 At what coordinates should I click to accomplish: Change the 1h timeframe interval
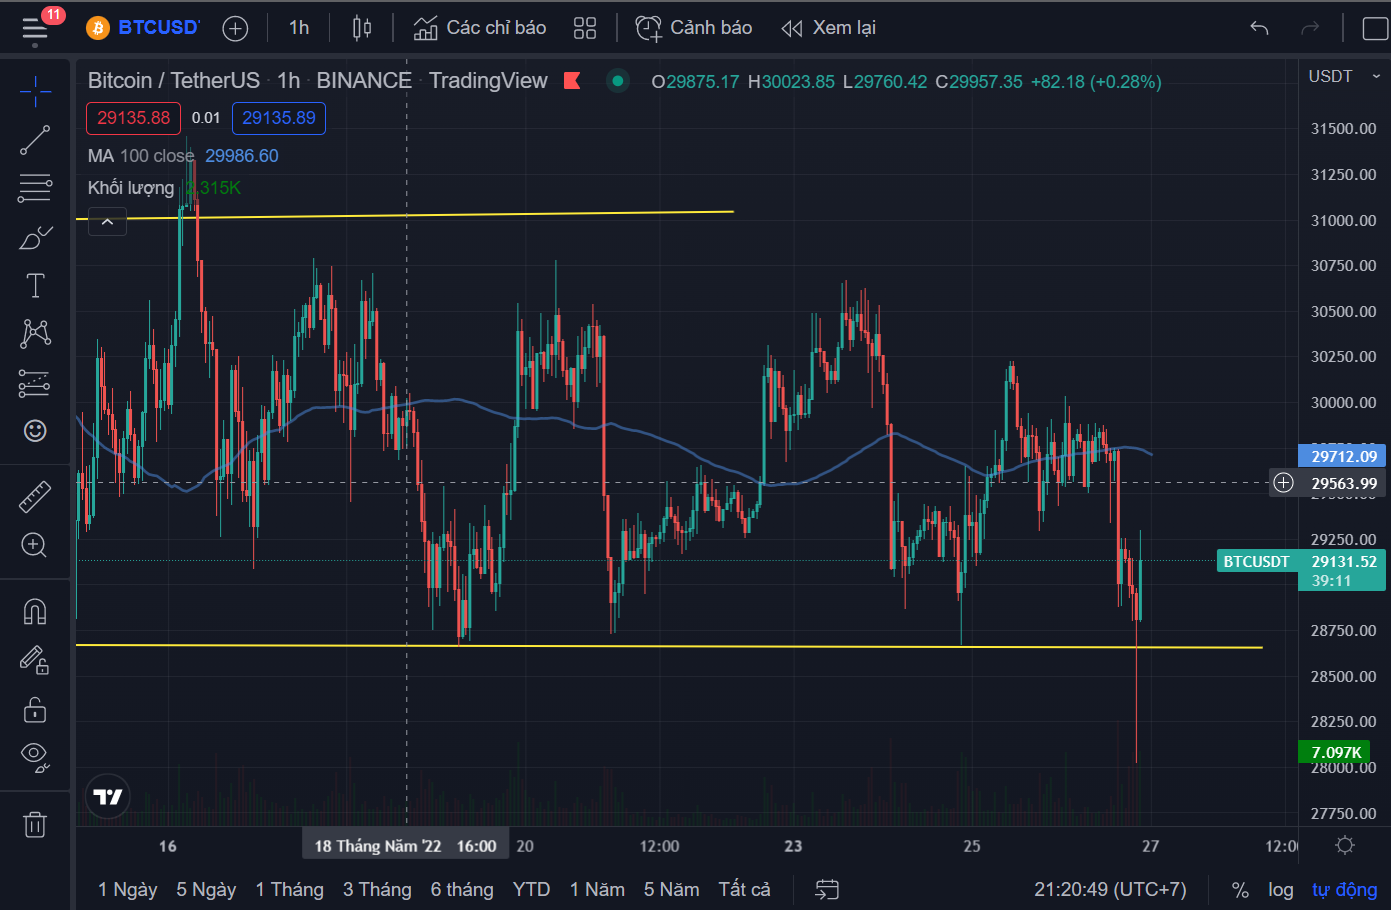[299, 28]
